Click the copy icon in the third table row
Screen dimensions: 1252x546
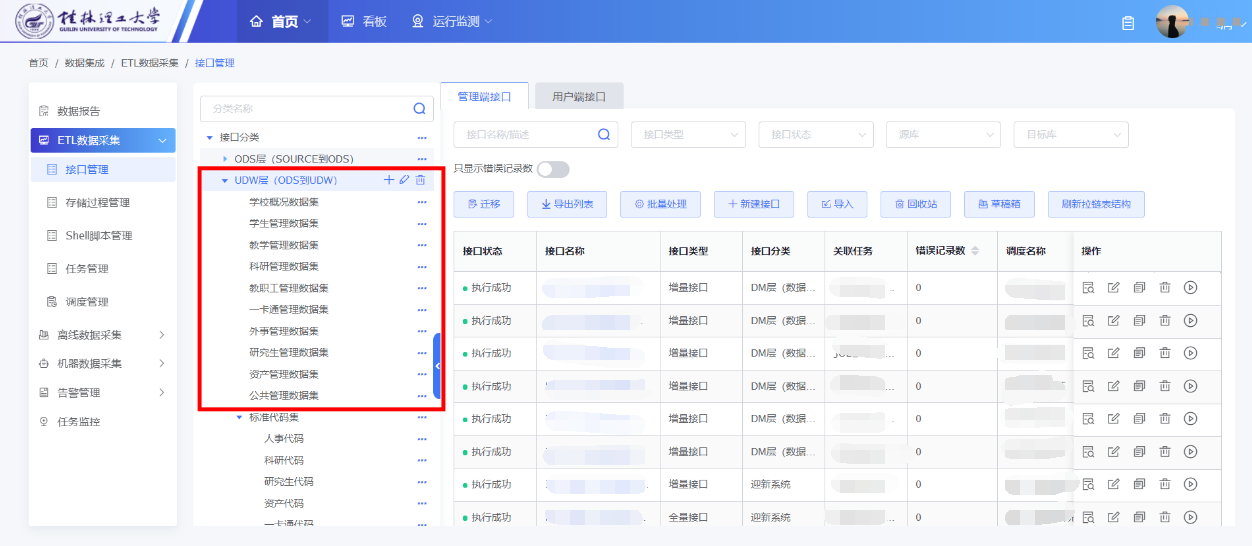(1139, 353)
